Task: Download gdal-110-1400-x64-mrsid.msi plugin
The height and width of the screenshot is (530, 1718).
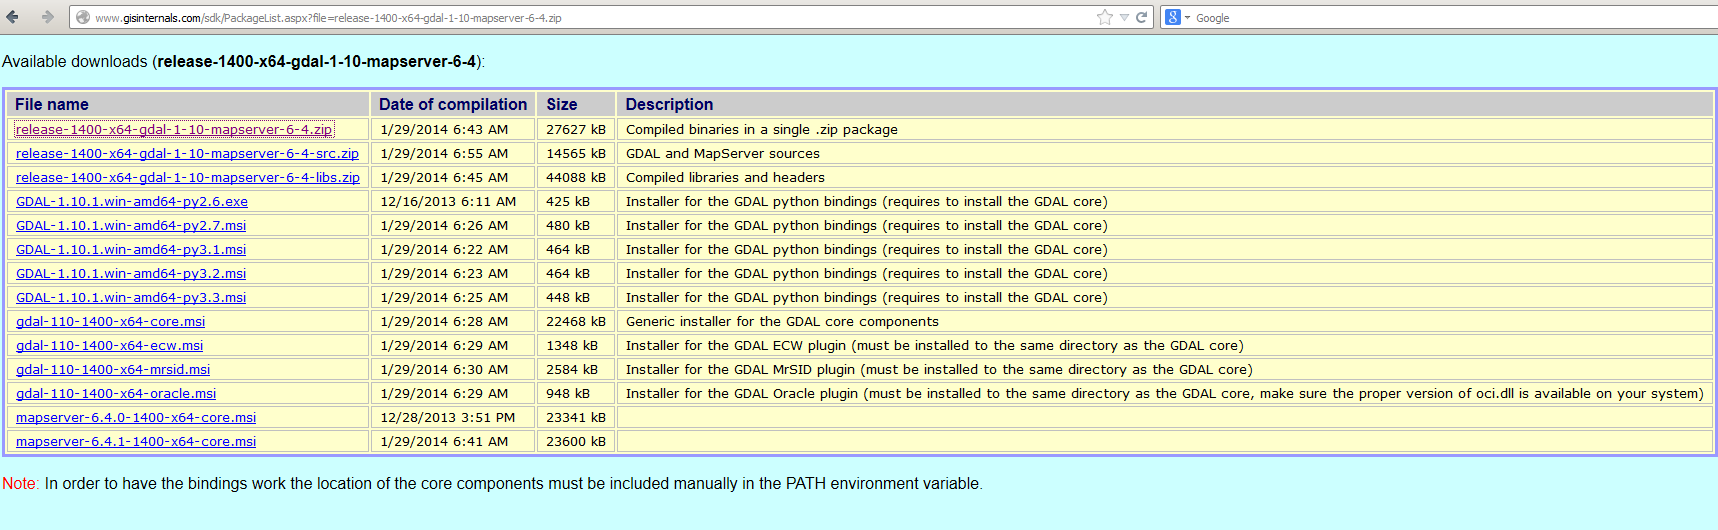Action: pyautogui.click(x=113, y=369)
